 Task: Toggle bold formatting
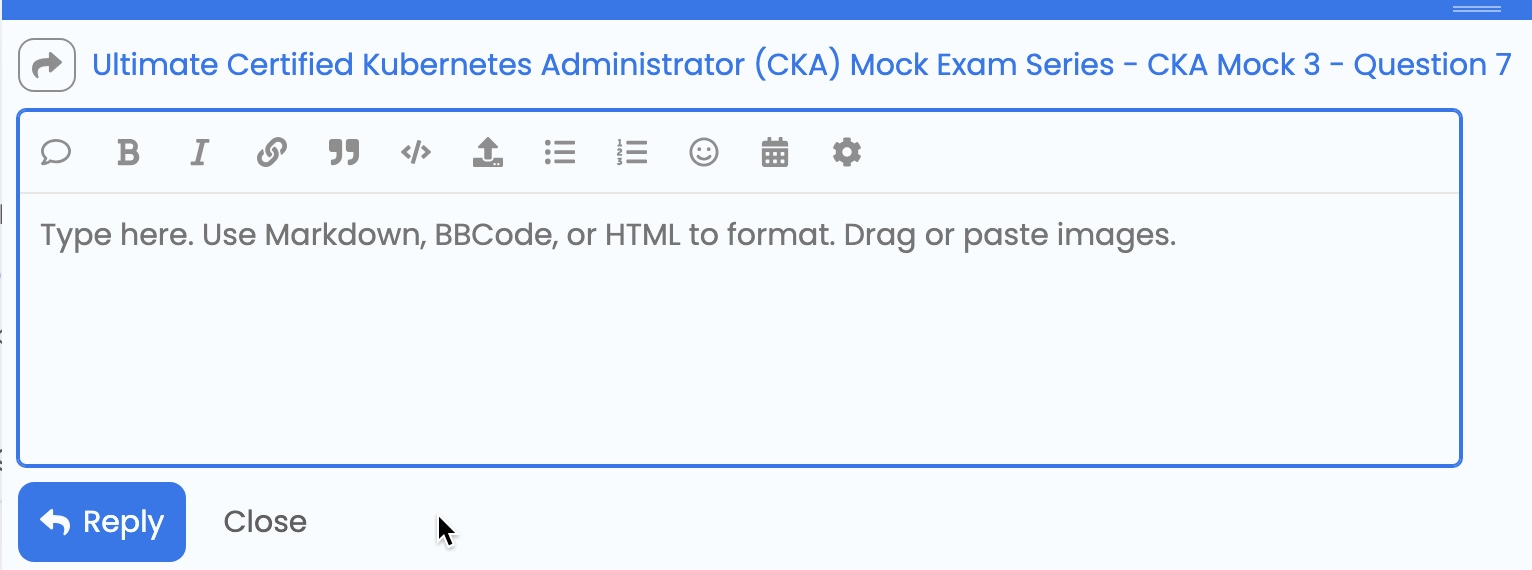[128, 153]
